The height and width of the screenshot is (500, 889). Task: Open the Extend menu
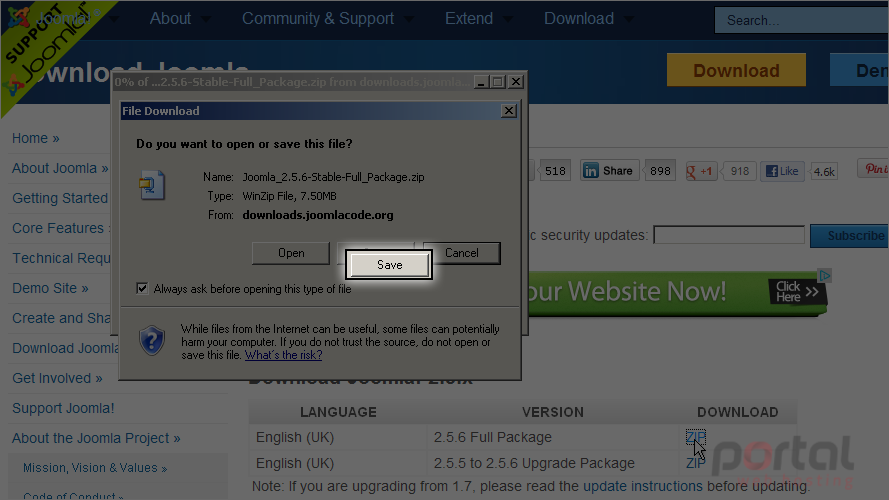pyautogui.click(x=469, y=19)
